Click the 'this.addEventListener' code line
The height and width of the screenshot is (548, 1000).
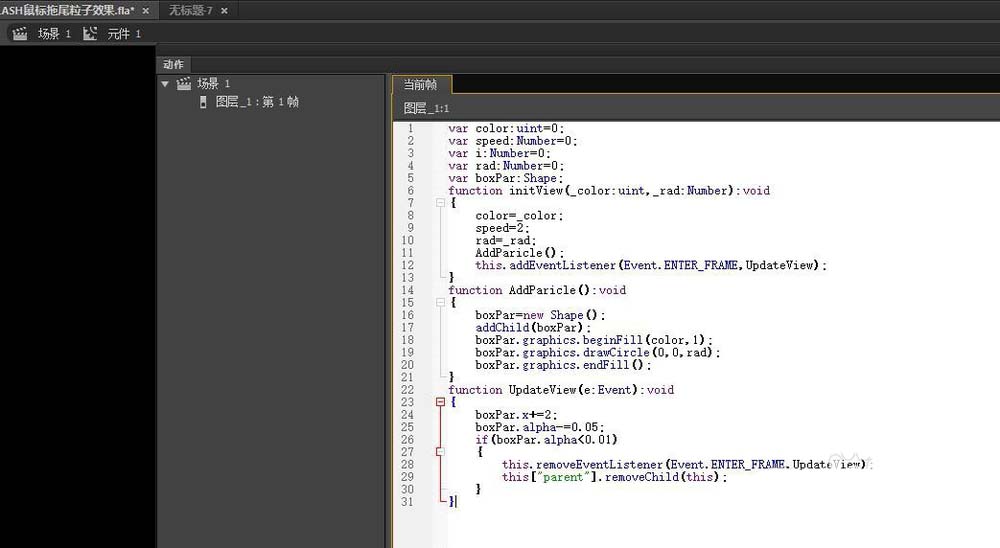tap(651, 265)
